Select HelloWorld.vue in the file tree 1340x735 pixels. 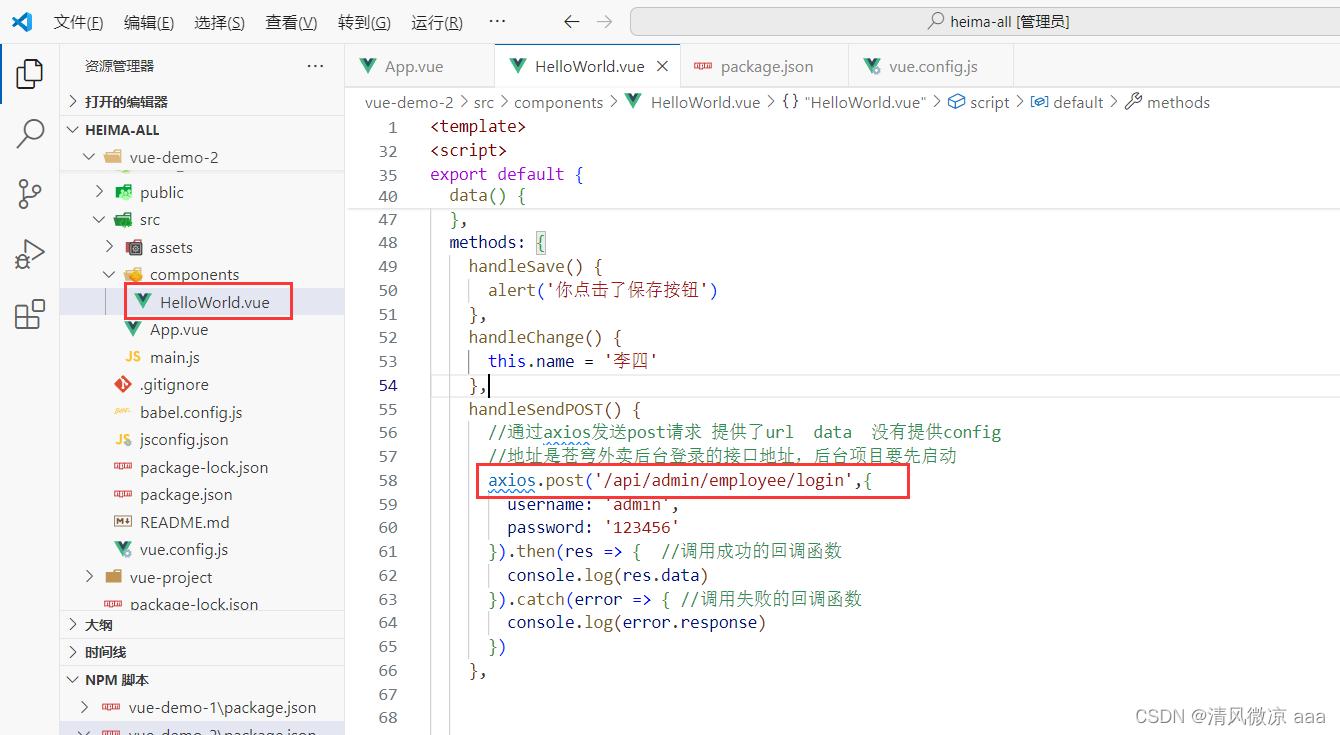(202, 302)
